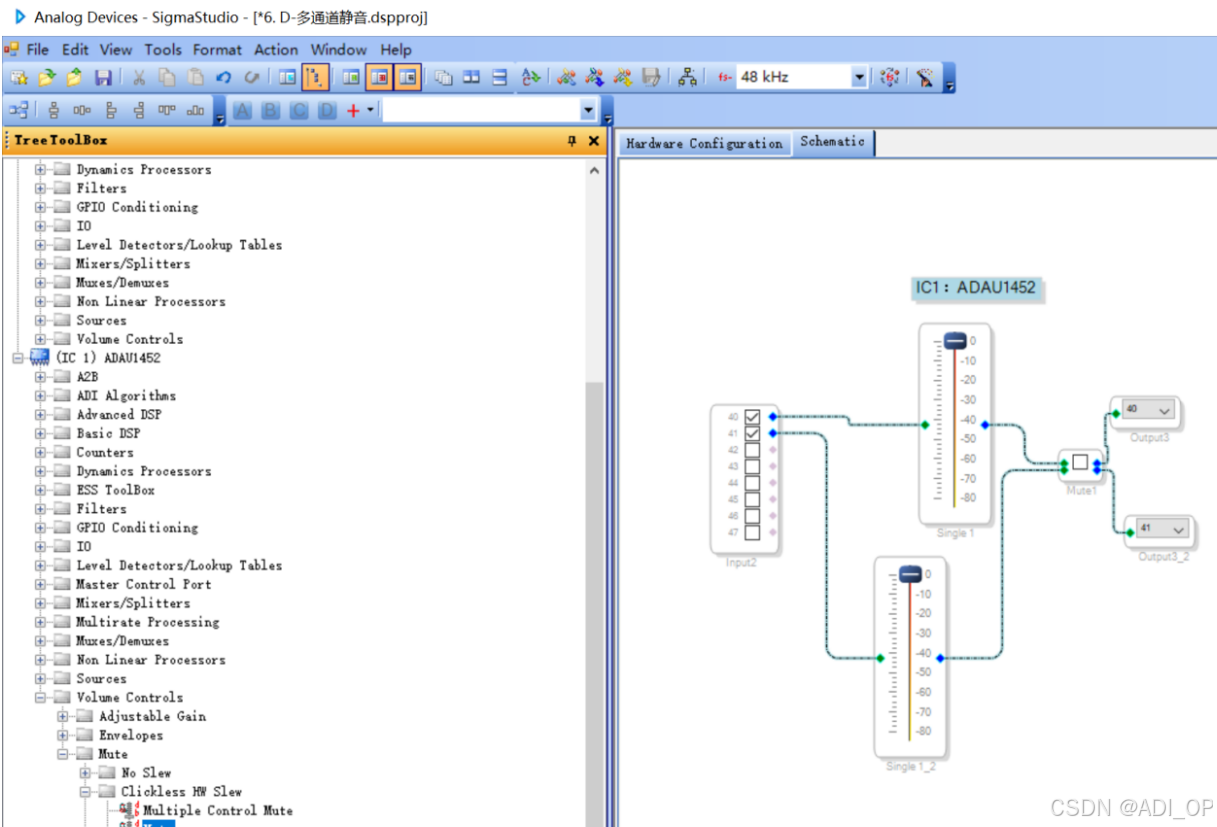Click the Redo arrow icon
The height and width of the screenshot is (827, 1217).
tap(252, 77)
